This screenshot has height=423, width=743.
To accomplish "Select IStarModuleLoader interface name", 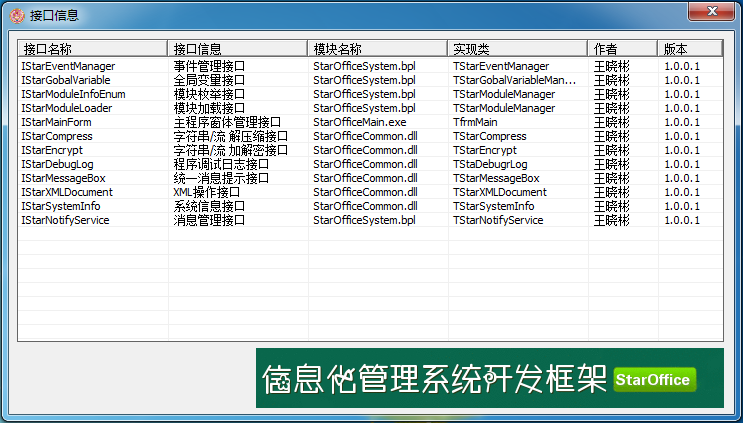I will click(67, 108).
